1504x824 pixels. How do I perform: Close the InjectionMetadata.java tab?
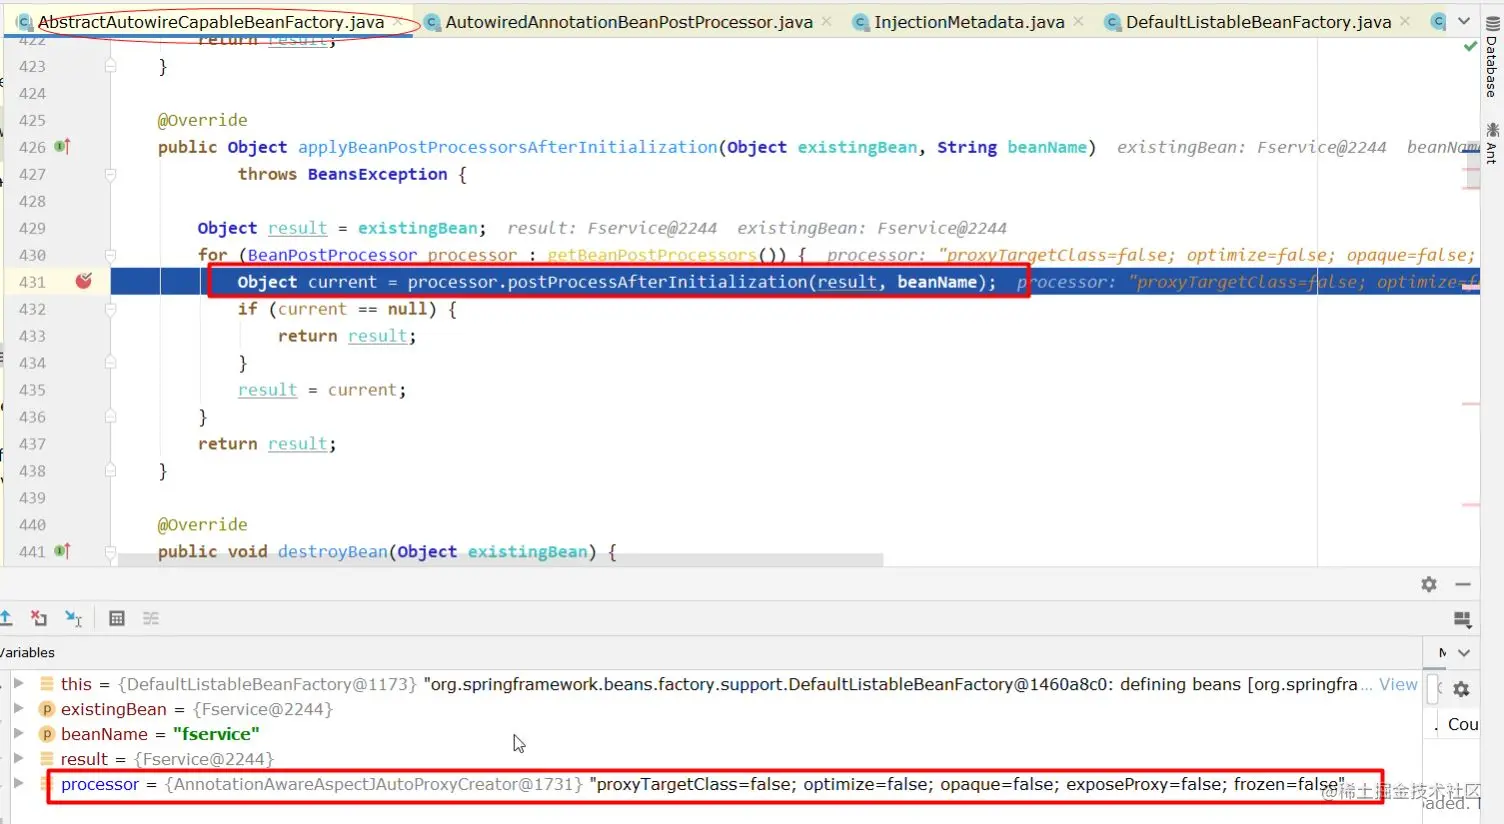(1078, 21)
